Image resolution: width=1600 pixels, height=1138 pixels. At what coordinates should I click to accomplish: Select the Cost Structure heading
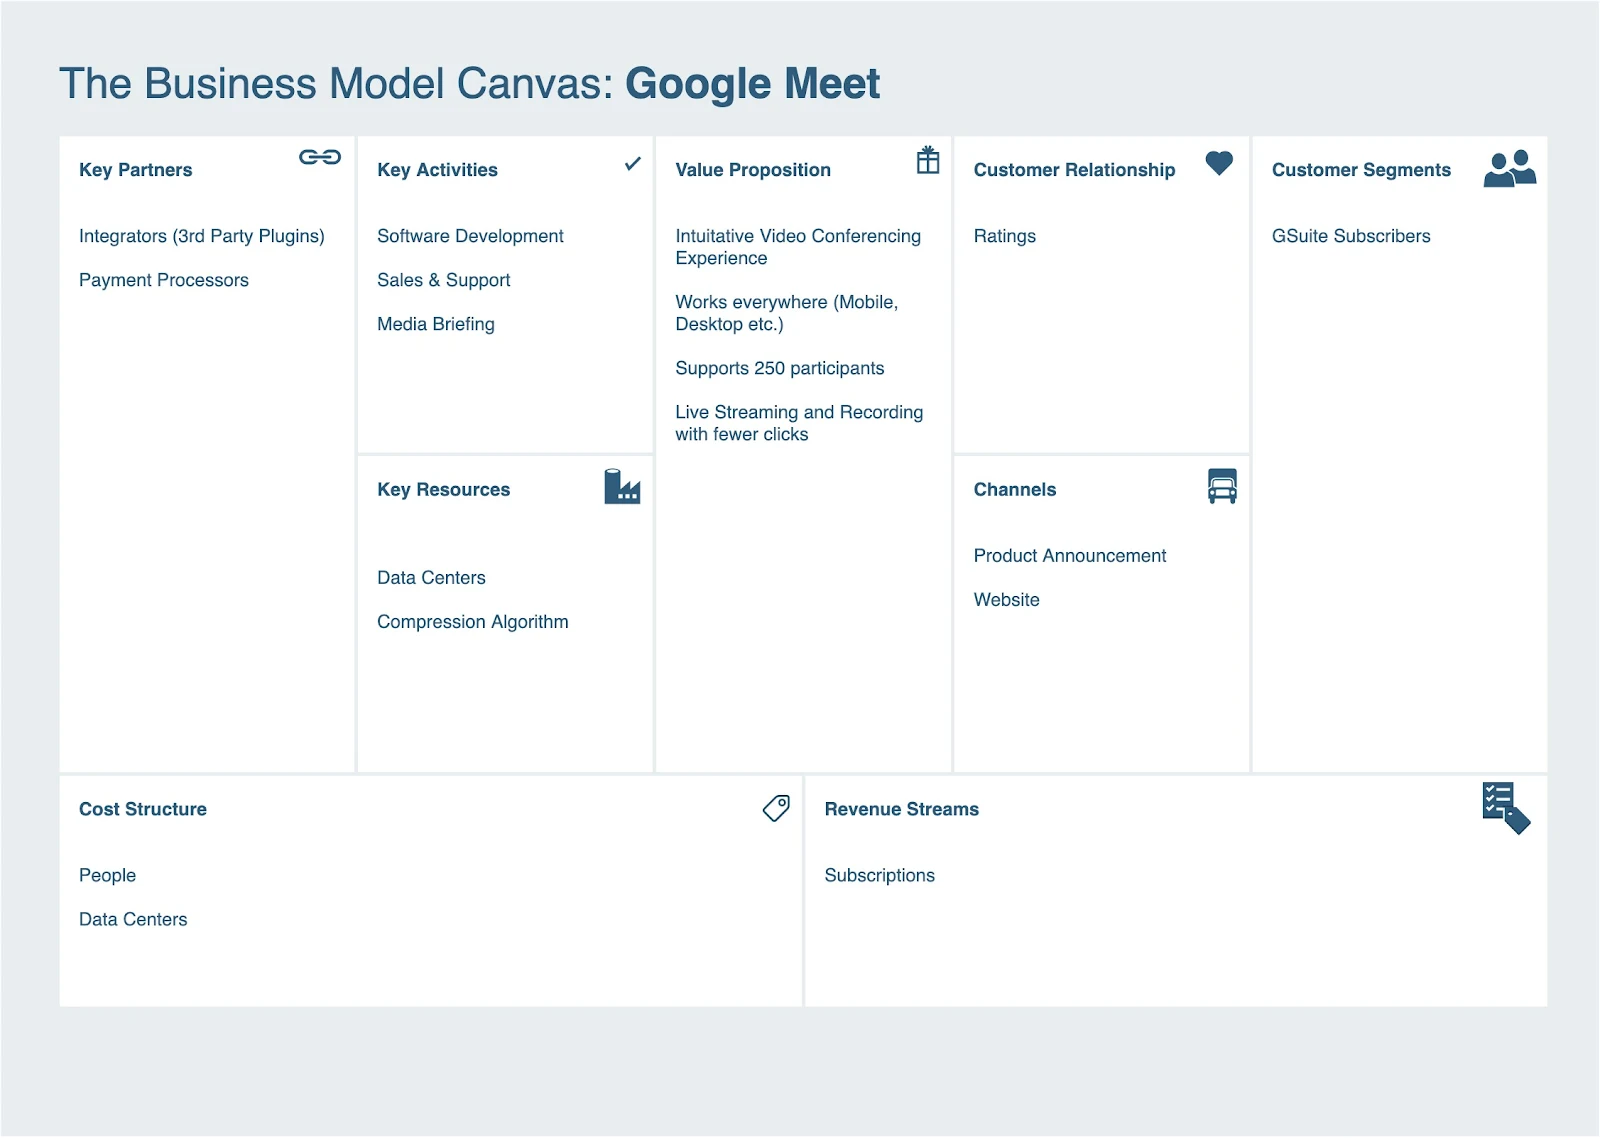tap(143, 810)
